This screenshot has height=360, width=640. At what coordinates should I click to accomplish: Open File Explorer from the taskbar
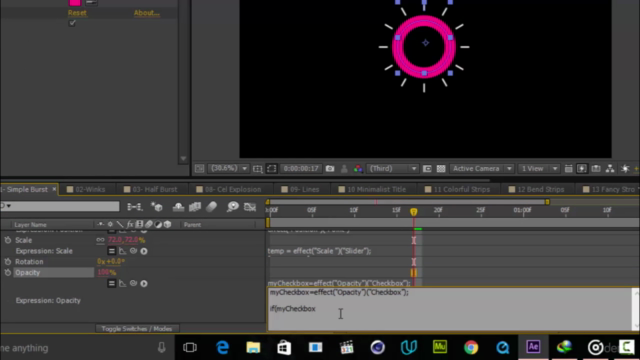click(x=253, y=347)
